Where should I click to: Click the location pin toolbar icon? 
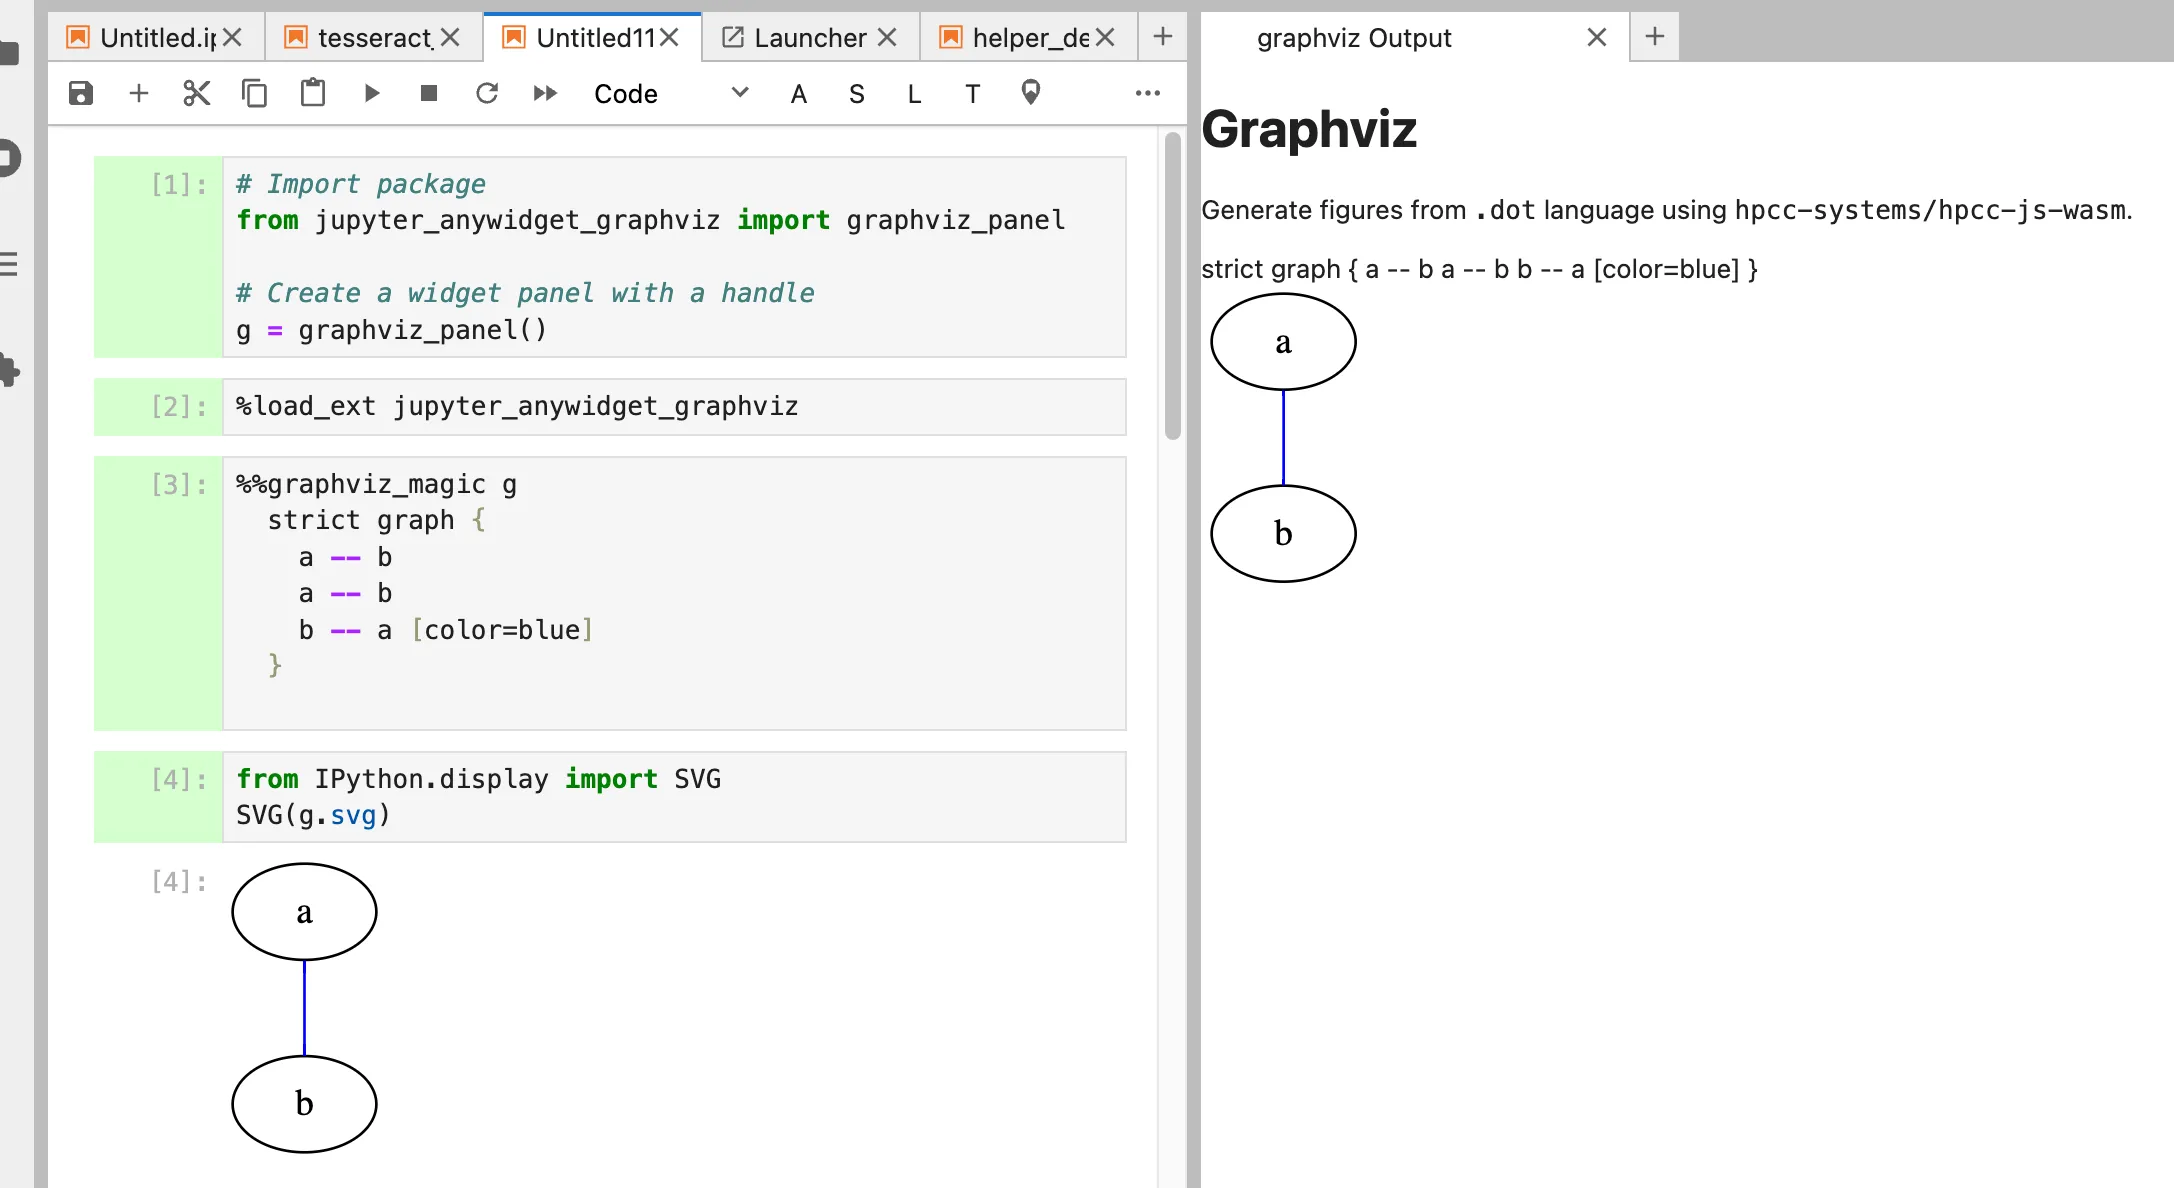click(1030, 93)
